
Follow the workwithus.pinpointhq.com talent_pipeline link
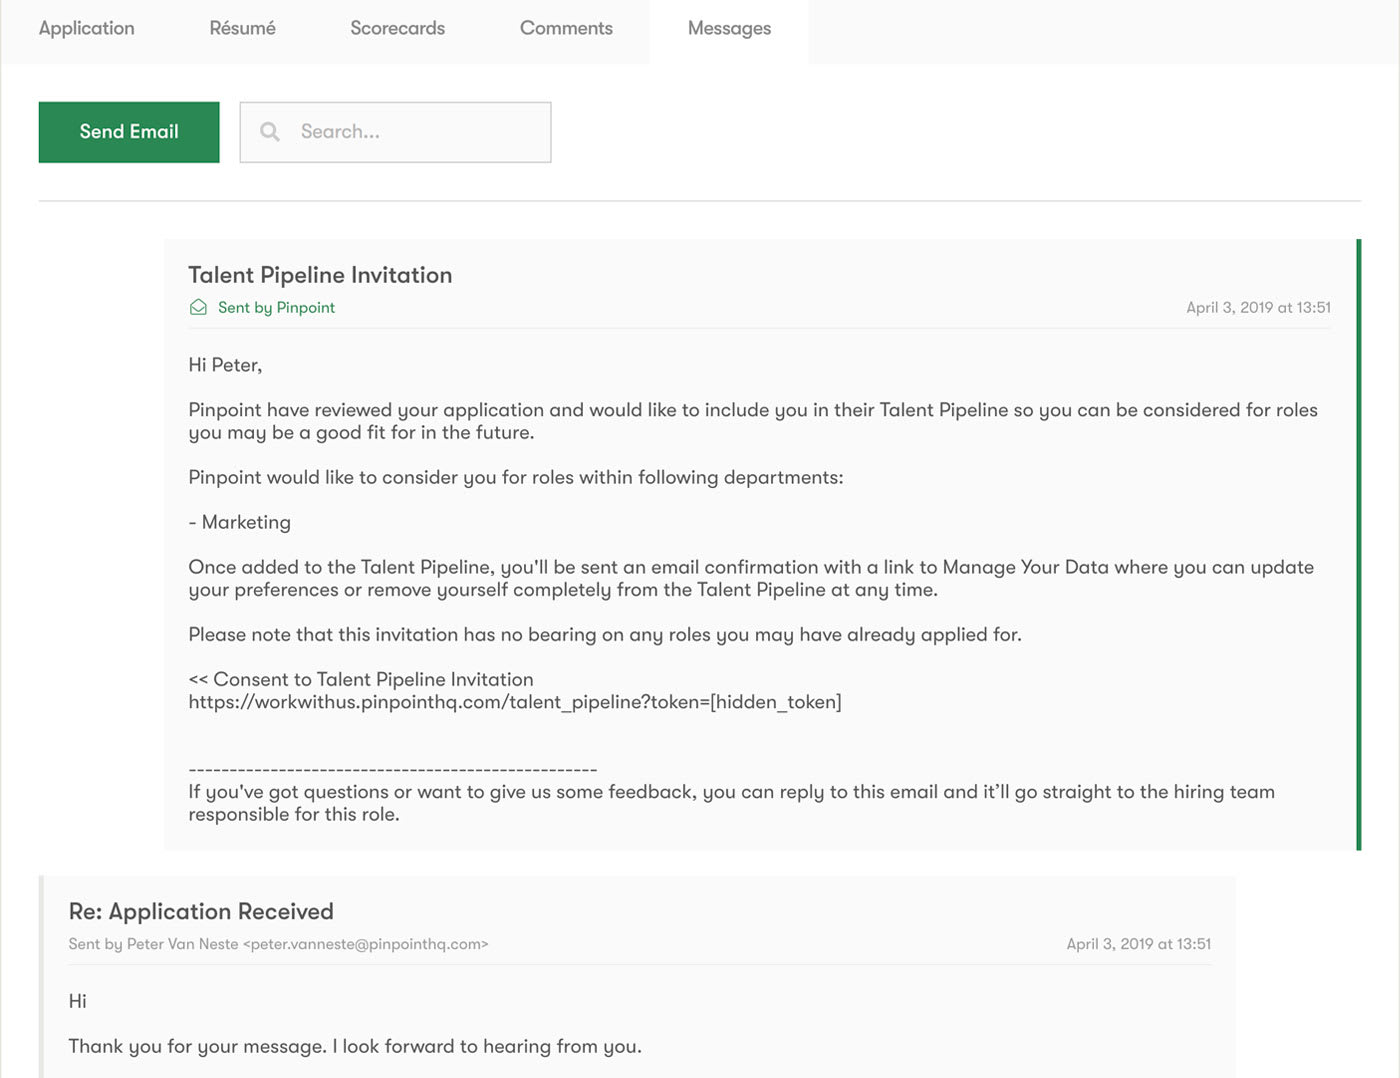[x=515, y=702]
